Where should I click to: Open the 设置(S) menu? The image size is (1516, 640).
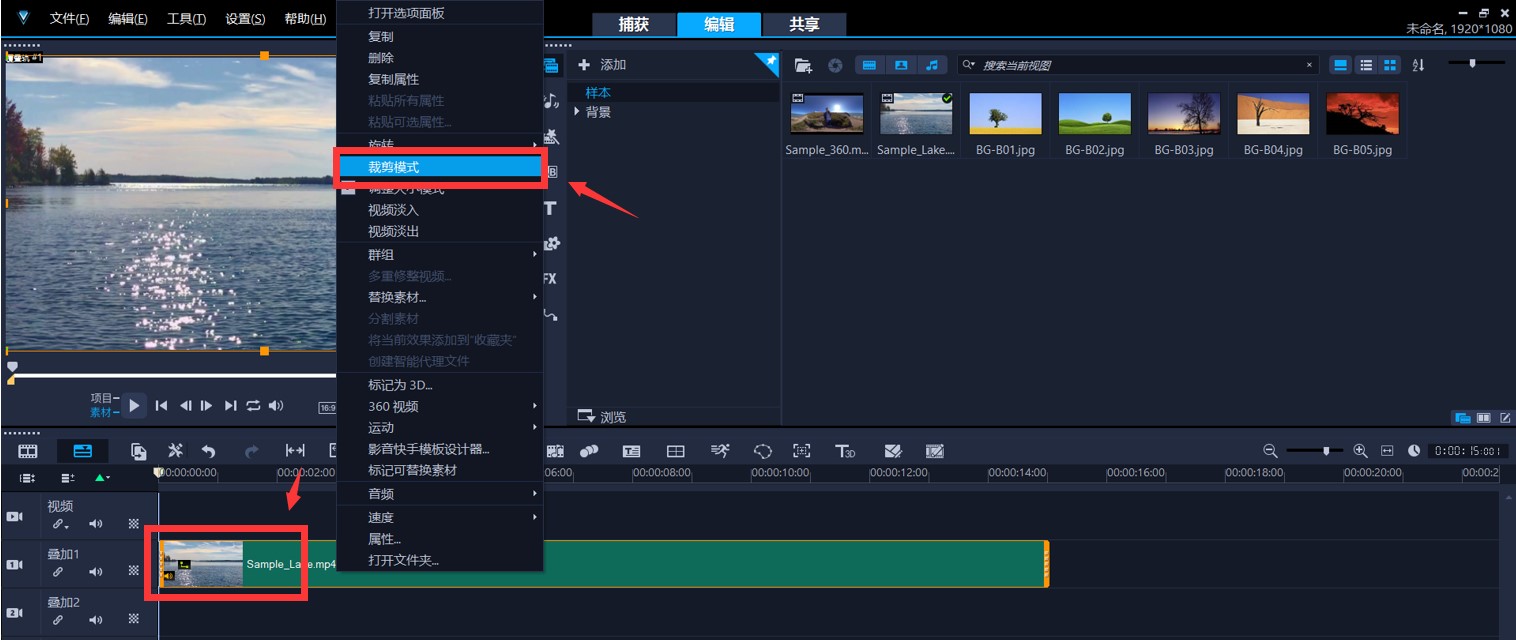pos(245,19)
